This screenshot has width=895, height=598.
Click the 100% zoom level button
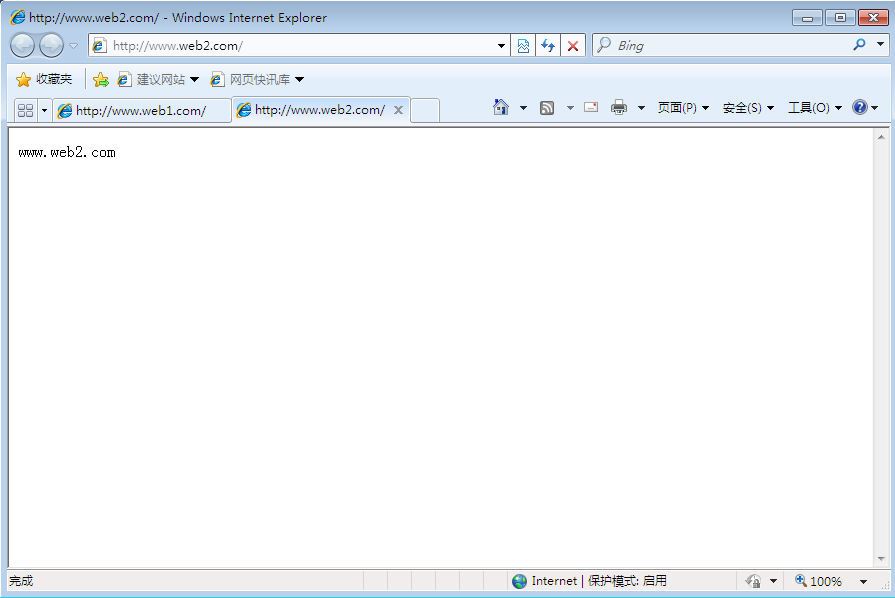(819, 581)
